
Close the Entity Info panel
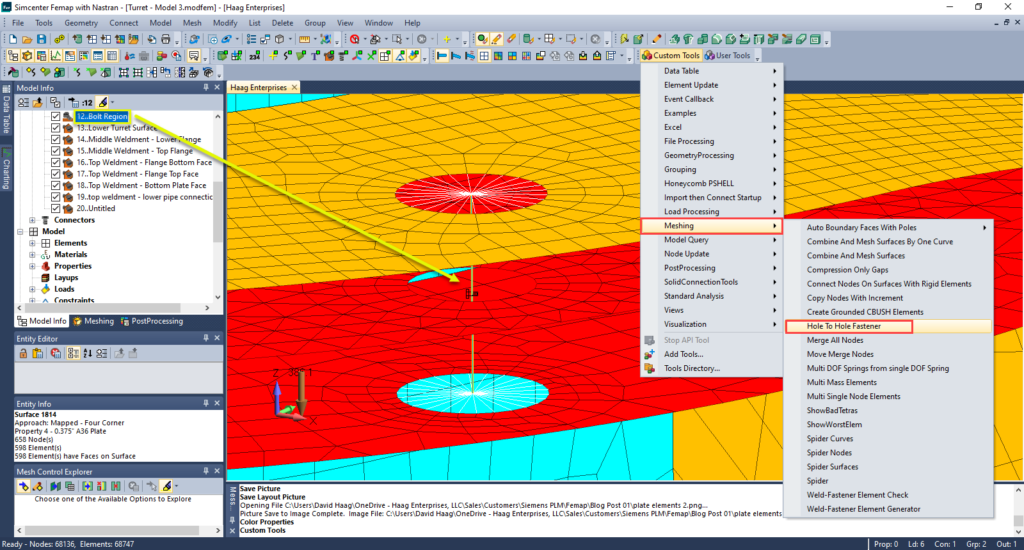[217, 403]
